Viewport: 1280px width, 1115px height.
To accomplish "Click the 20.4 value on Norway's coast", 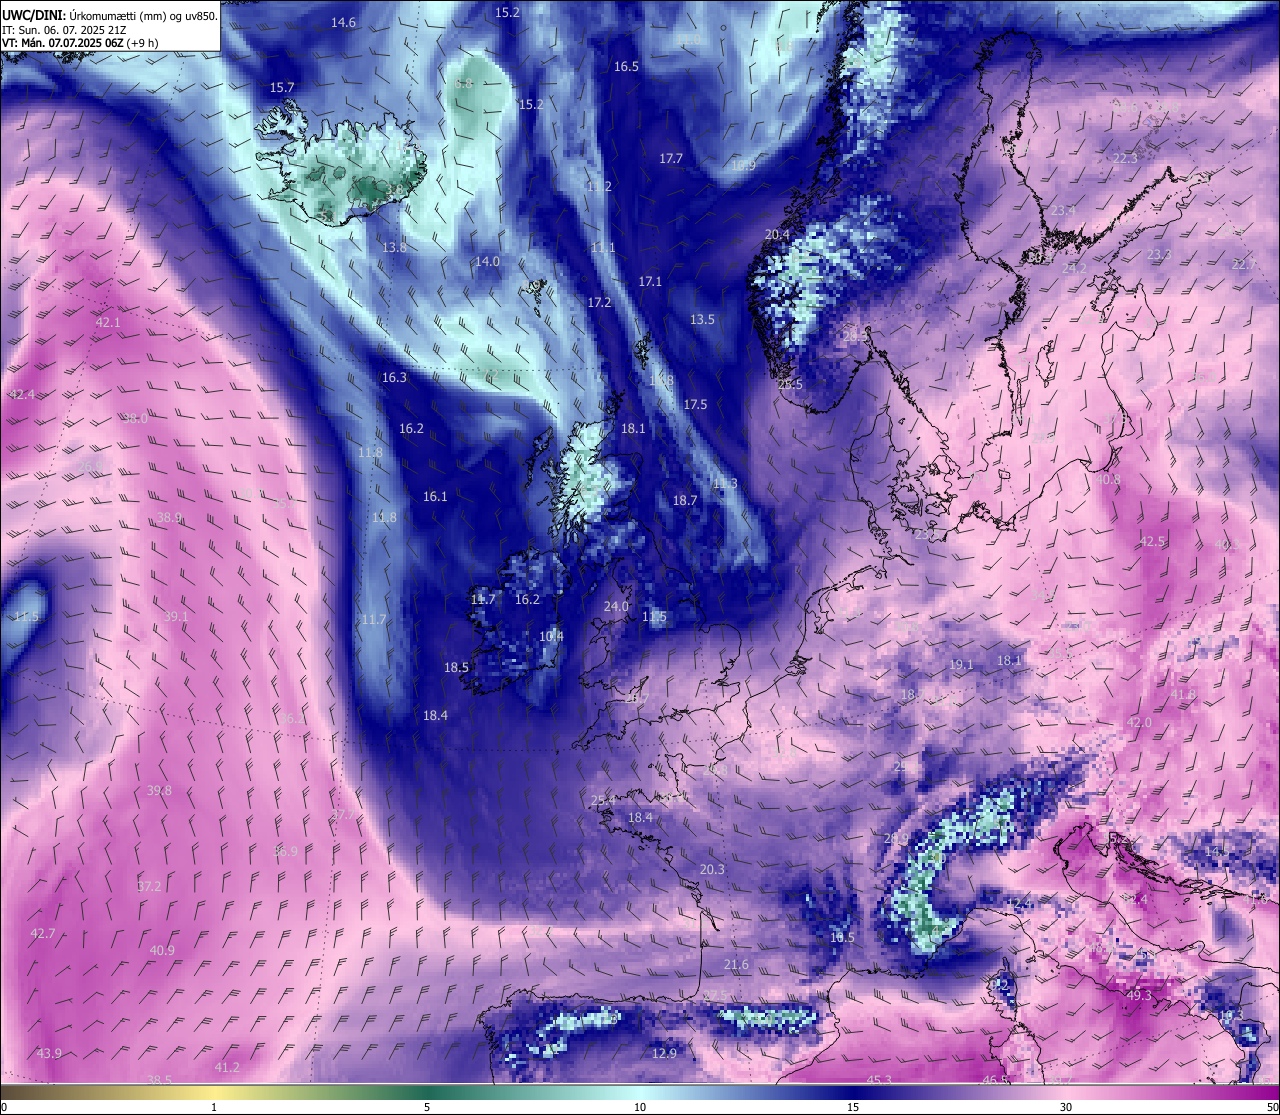I will (x=777, y=234).
